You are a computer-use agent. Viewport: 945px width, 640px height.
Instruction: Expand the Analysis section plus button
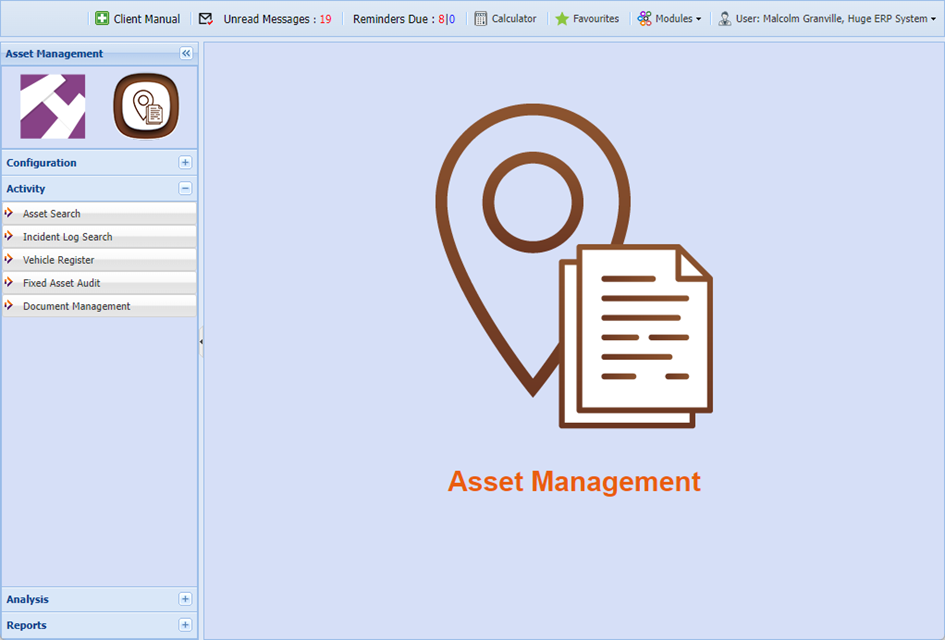pyautogui.click(x=185, y=599)
